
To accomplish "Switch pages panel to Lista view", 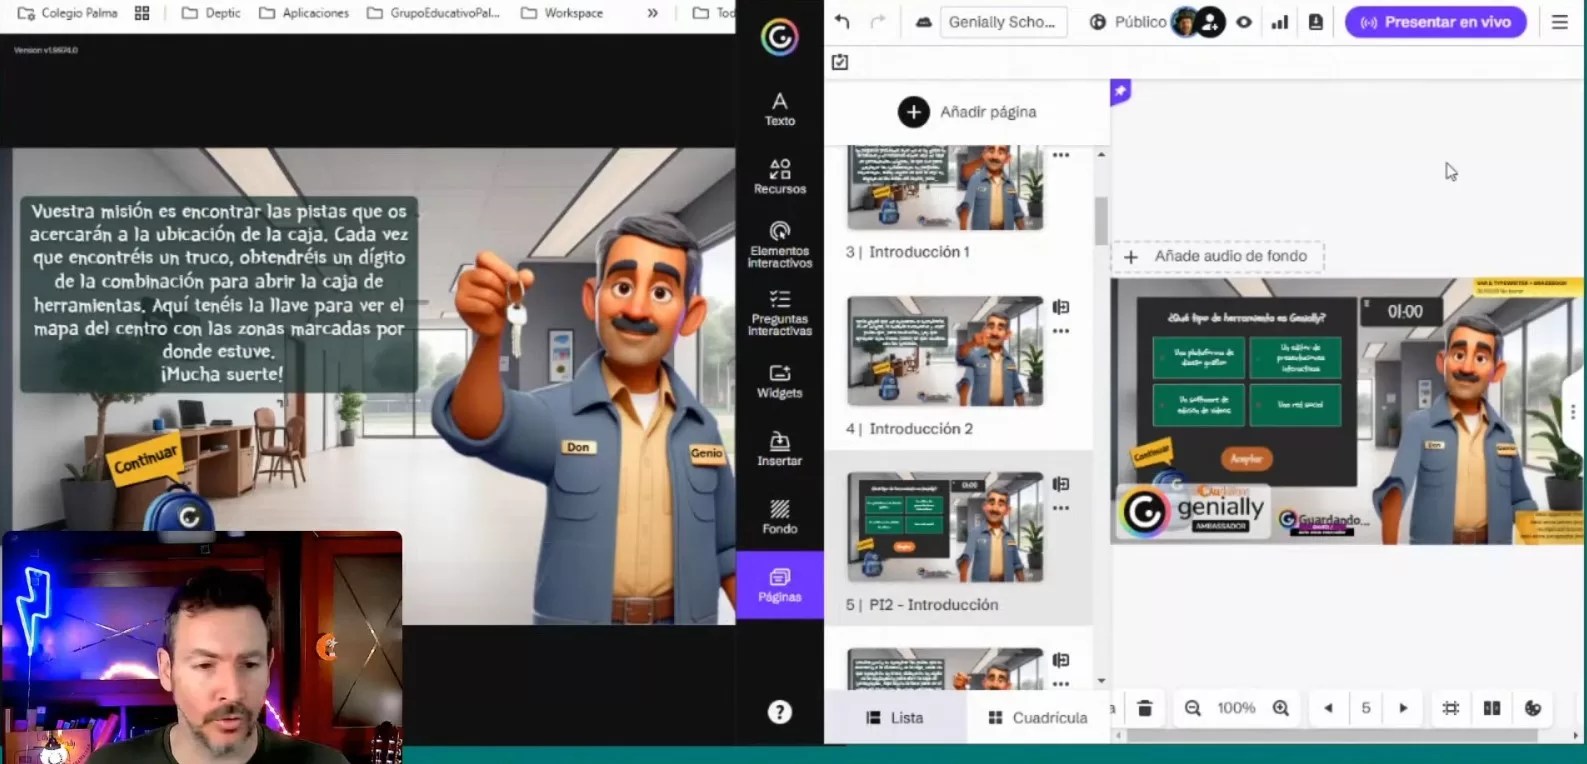I will point(894,718).
